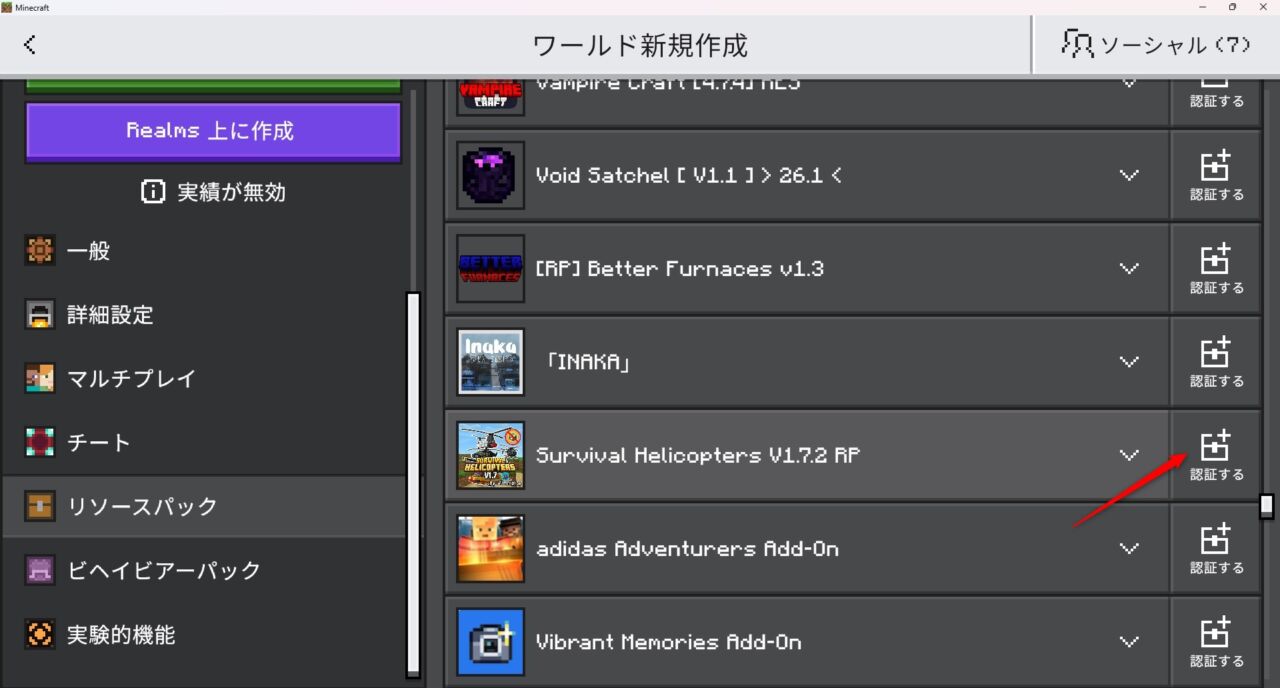Switch to the Multiplayer tab
1280x688 pixels.
pos(205,379)
